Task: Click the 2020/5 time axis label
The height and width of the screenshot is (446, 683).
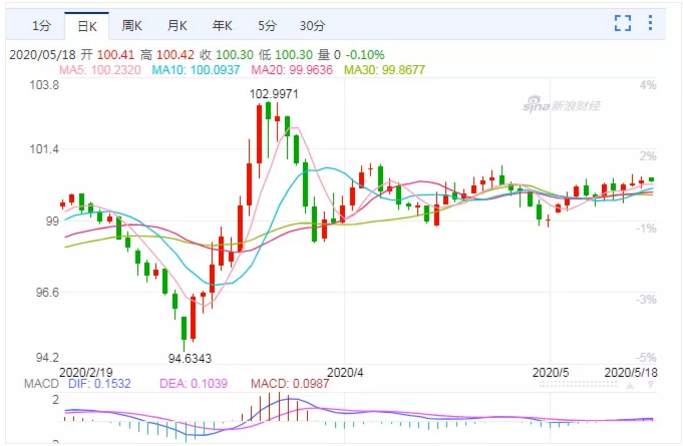Action: [551, 373]
